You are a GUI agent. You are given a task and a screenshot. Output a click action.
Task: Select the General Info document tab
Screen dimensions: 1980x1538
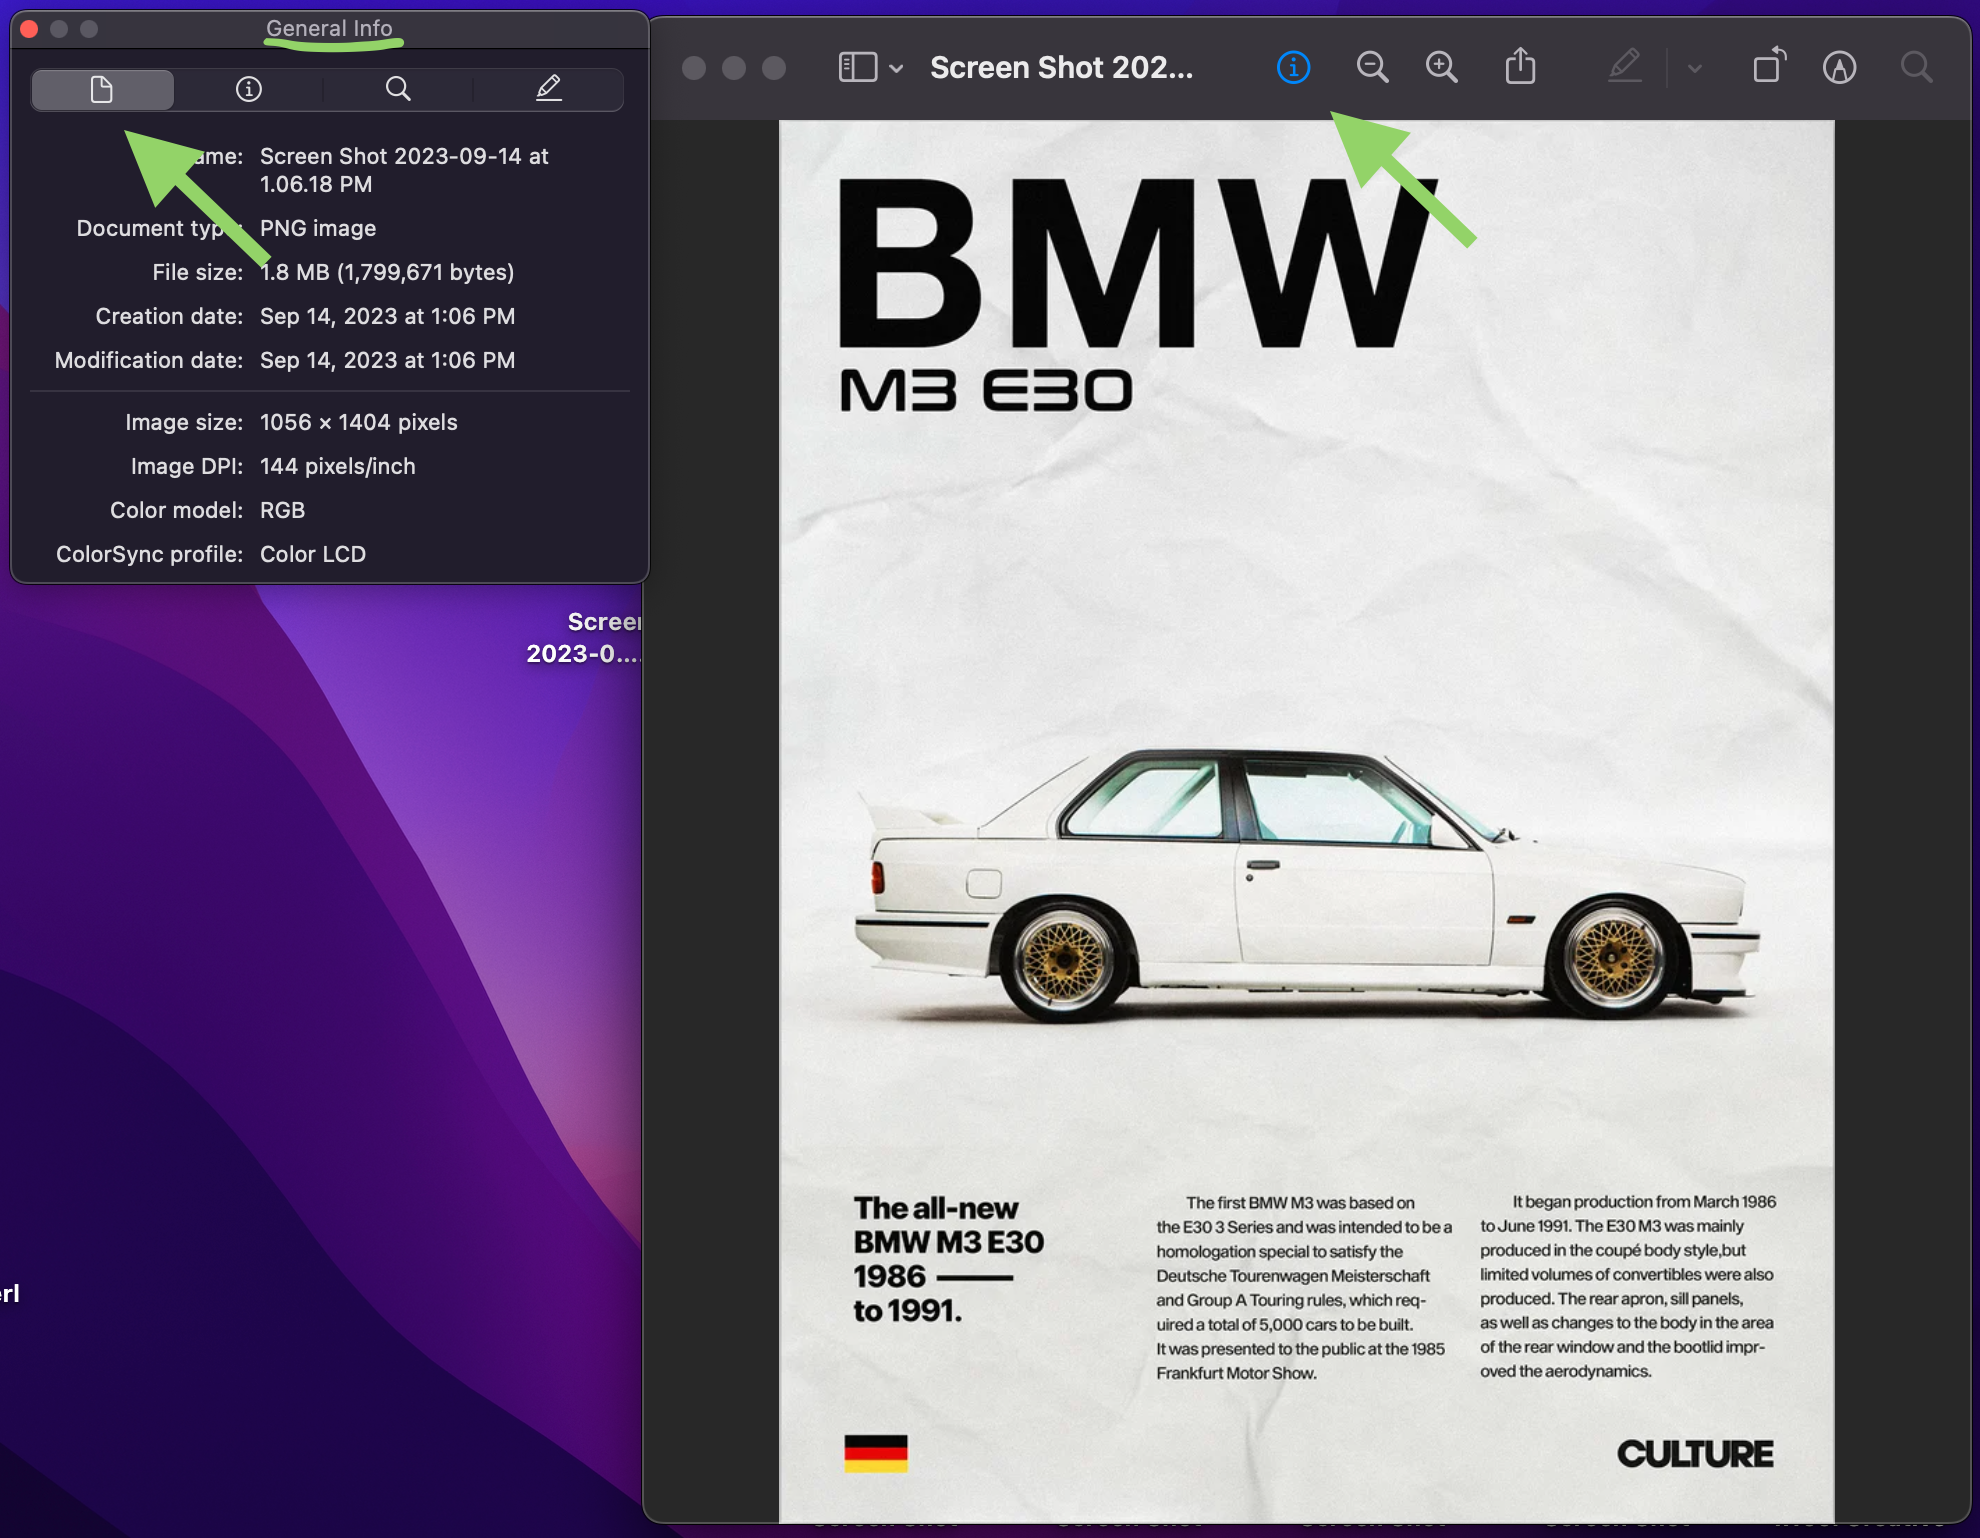coord(102,90)
